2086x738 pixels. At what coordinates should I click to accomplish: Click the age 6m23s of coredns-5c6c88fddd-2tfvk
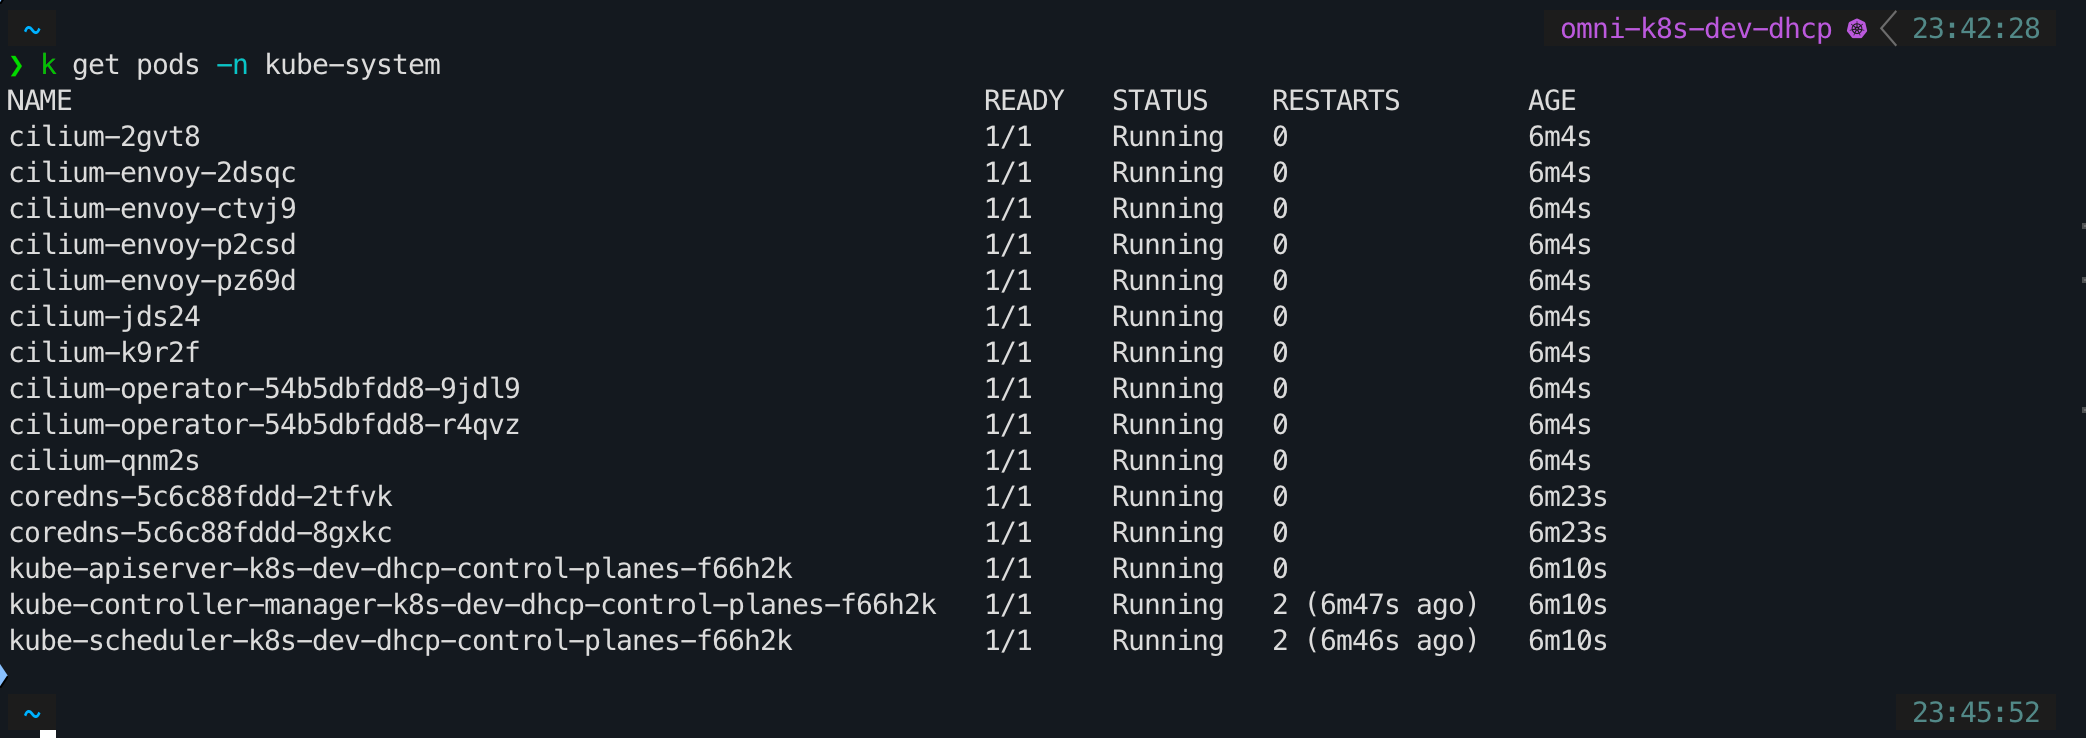1568,497
